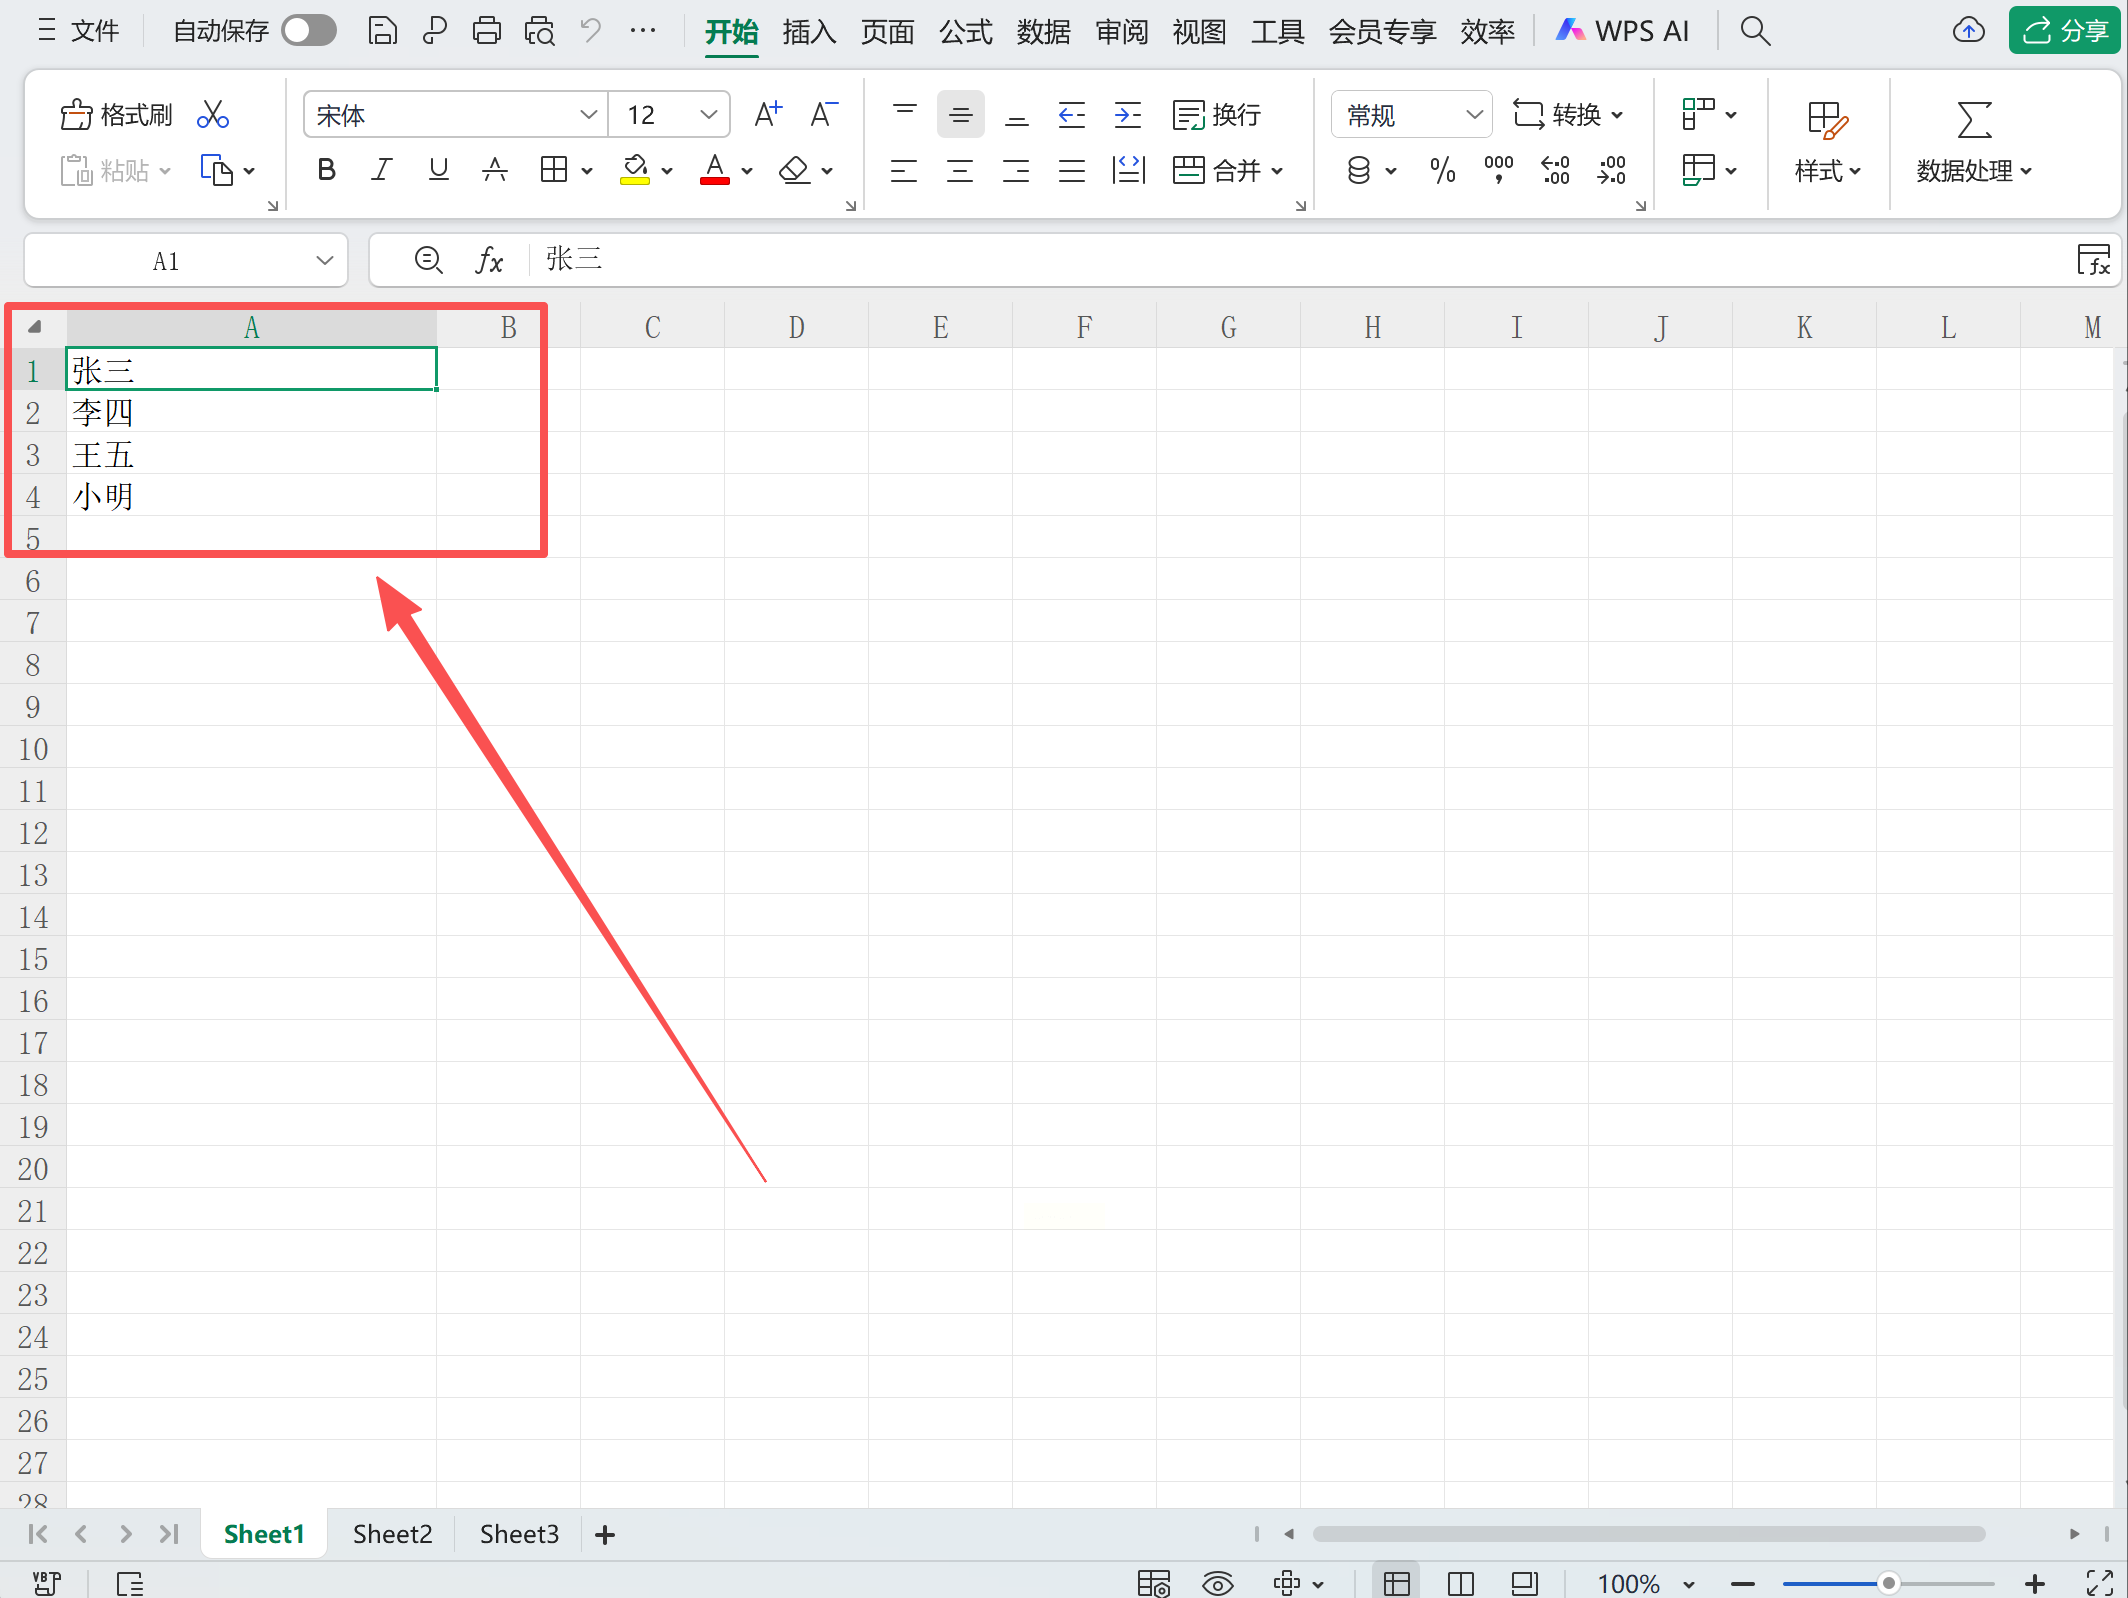
Task: Click the 换行 wrap text button
Action: click(1217, 115)
